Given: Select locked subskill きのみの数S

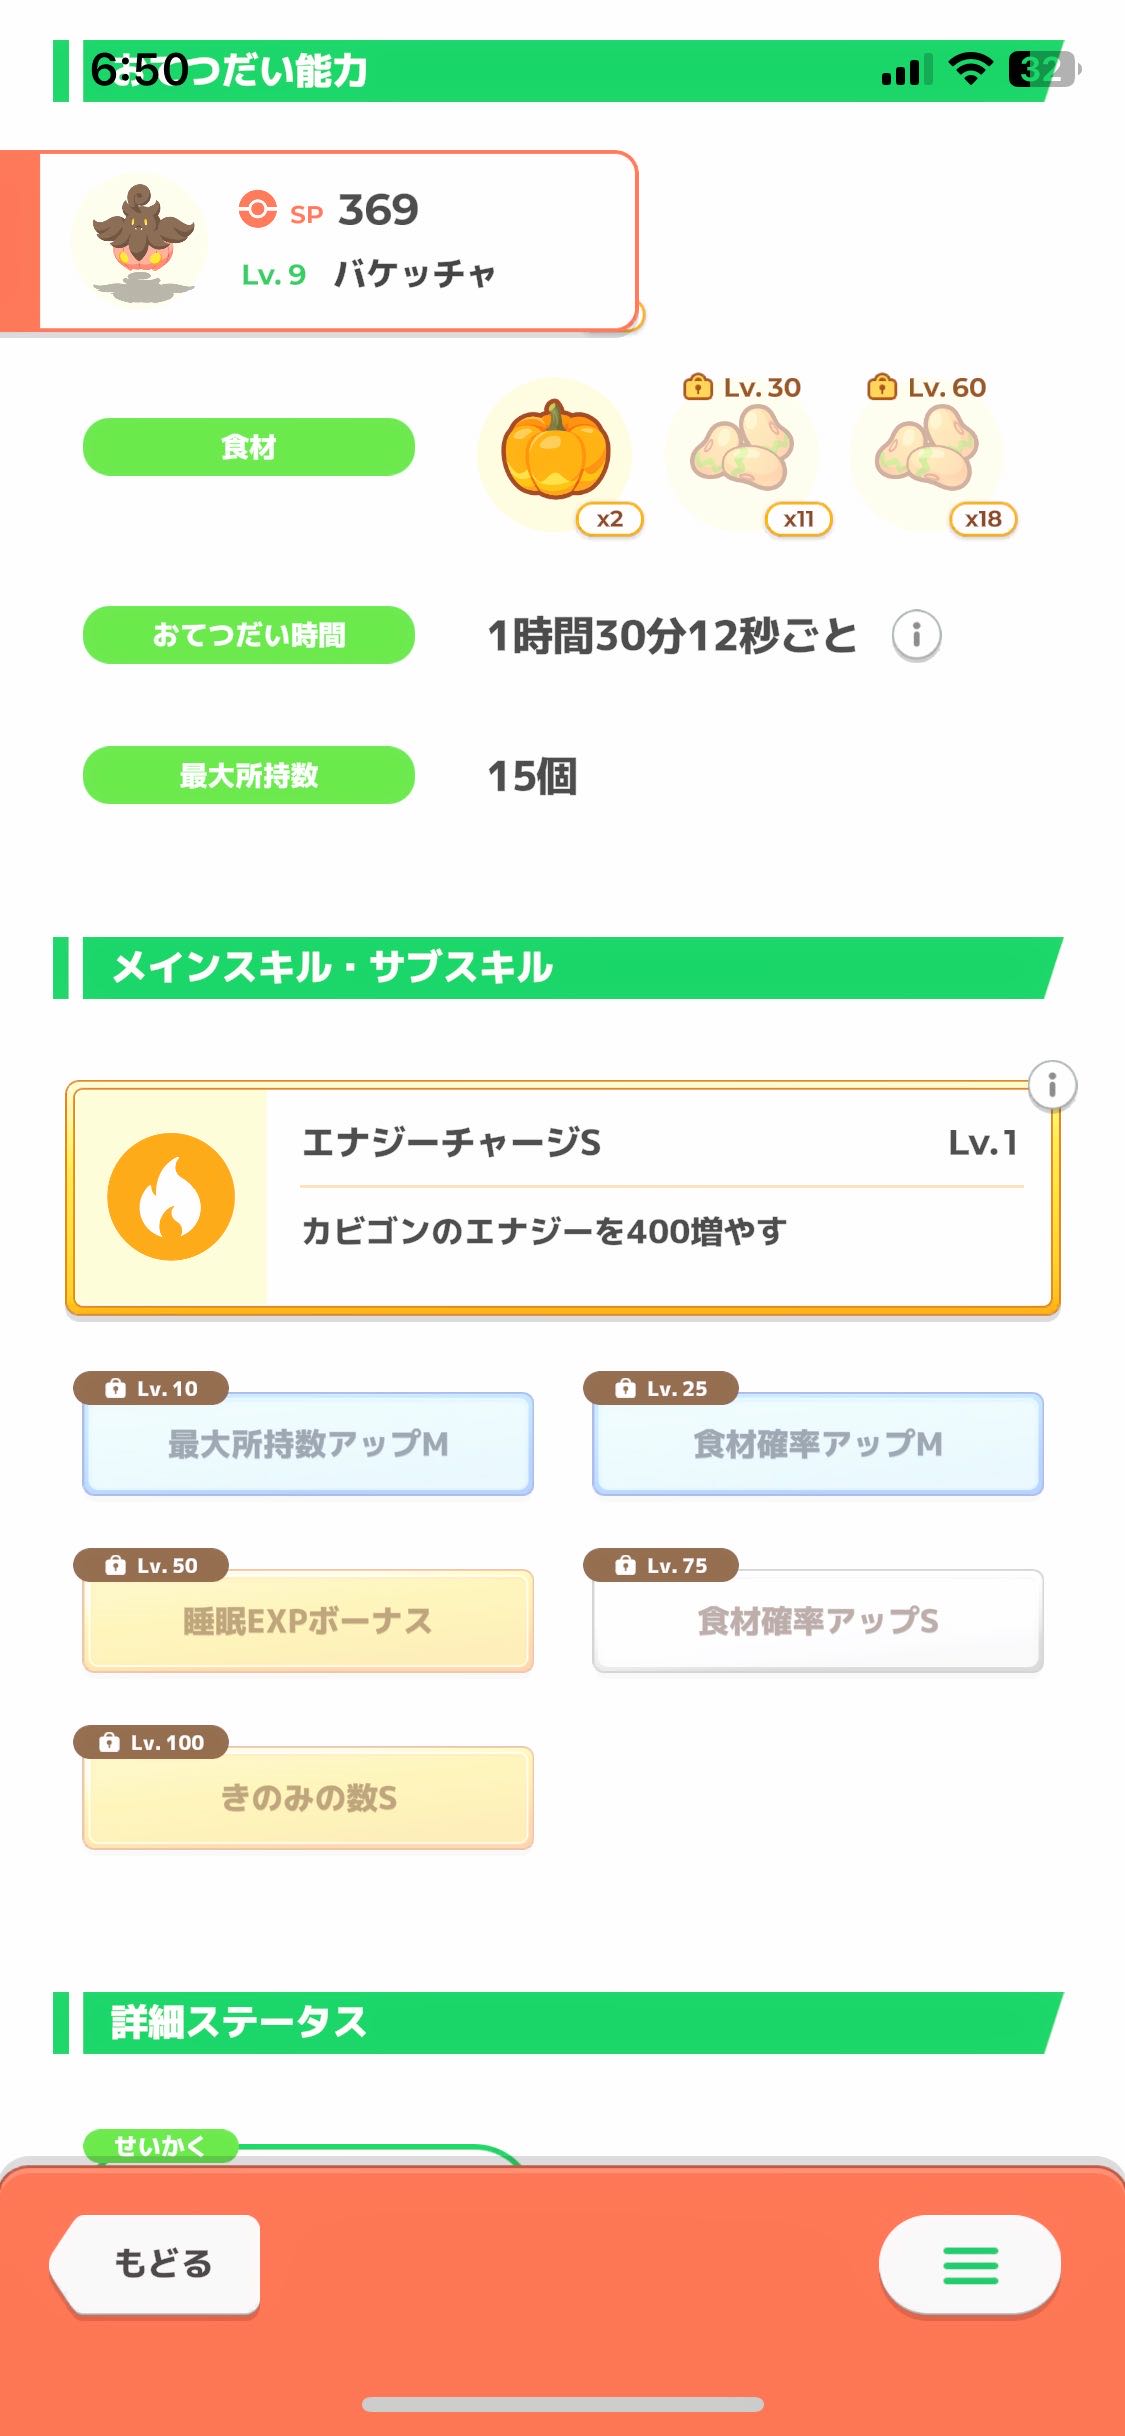Looking at the screenshot, I should [308, 1798].
